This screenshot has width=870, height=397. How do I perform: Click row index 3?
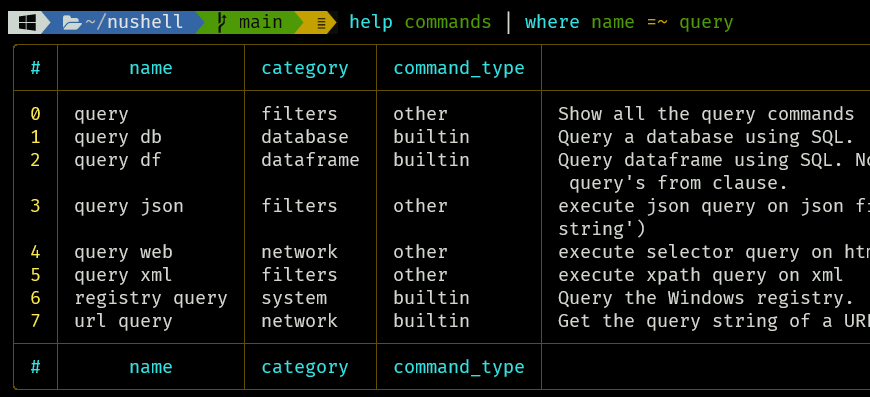pos(36,206)
